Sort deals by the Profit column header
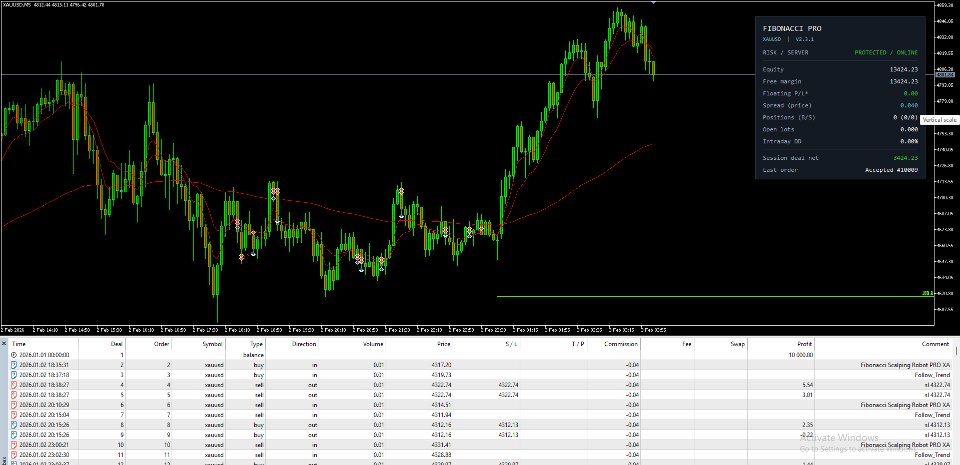Image resolution: width=960 pixels, height=465 pixels. click(x=804, y=344)
